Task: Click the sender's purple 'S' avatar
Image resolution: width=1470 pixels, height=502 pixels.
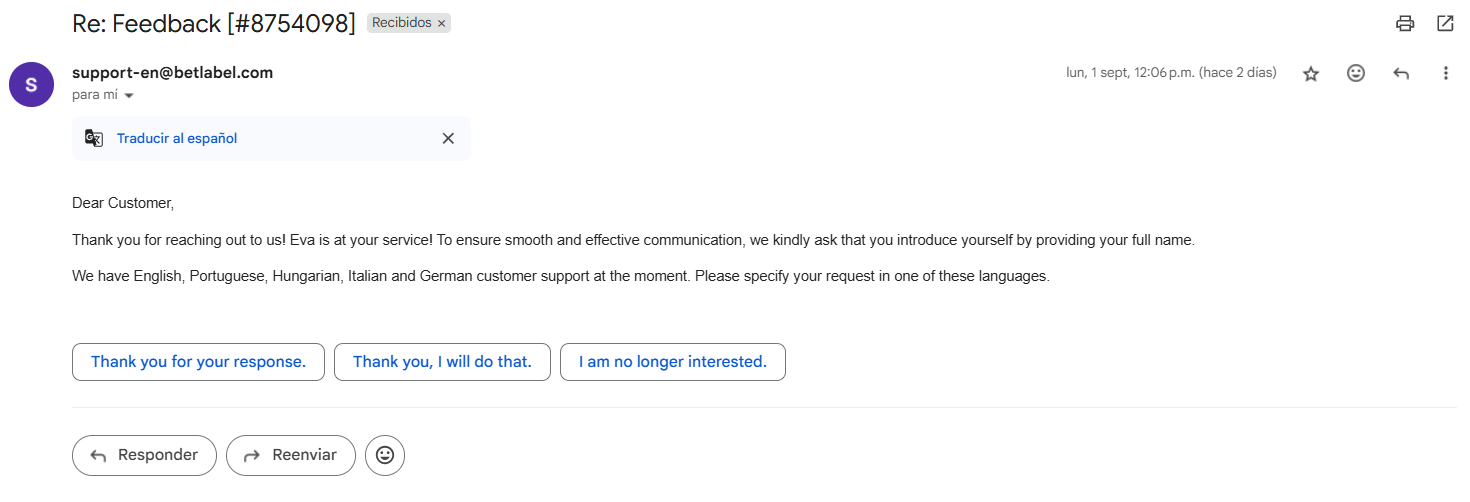Action: [31, 84]
